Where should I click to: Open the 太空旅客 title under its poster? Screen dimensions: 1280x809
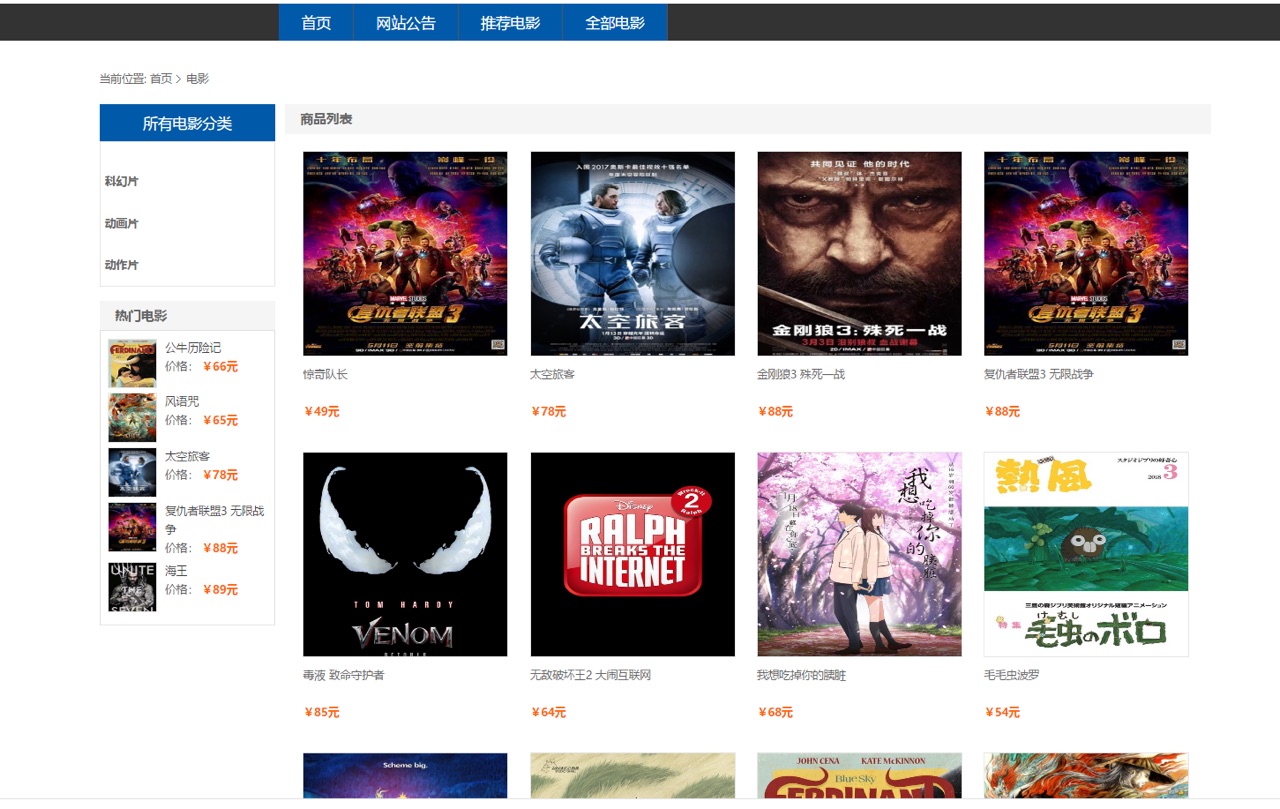tap(552, 374)
